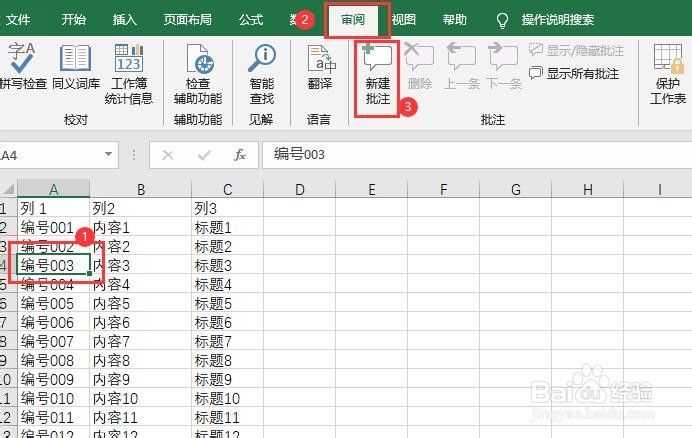Switch to the 视图 tab
The height and width of the screenshot is (438, 692).
pos(404,19)
